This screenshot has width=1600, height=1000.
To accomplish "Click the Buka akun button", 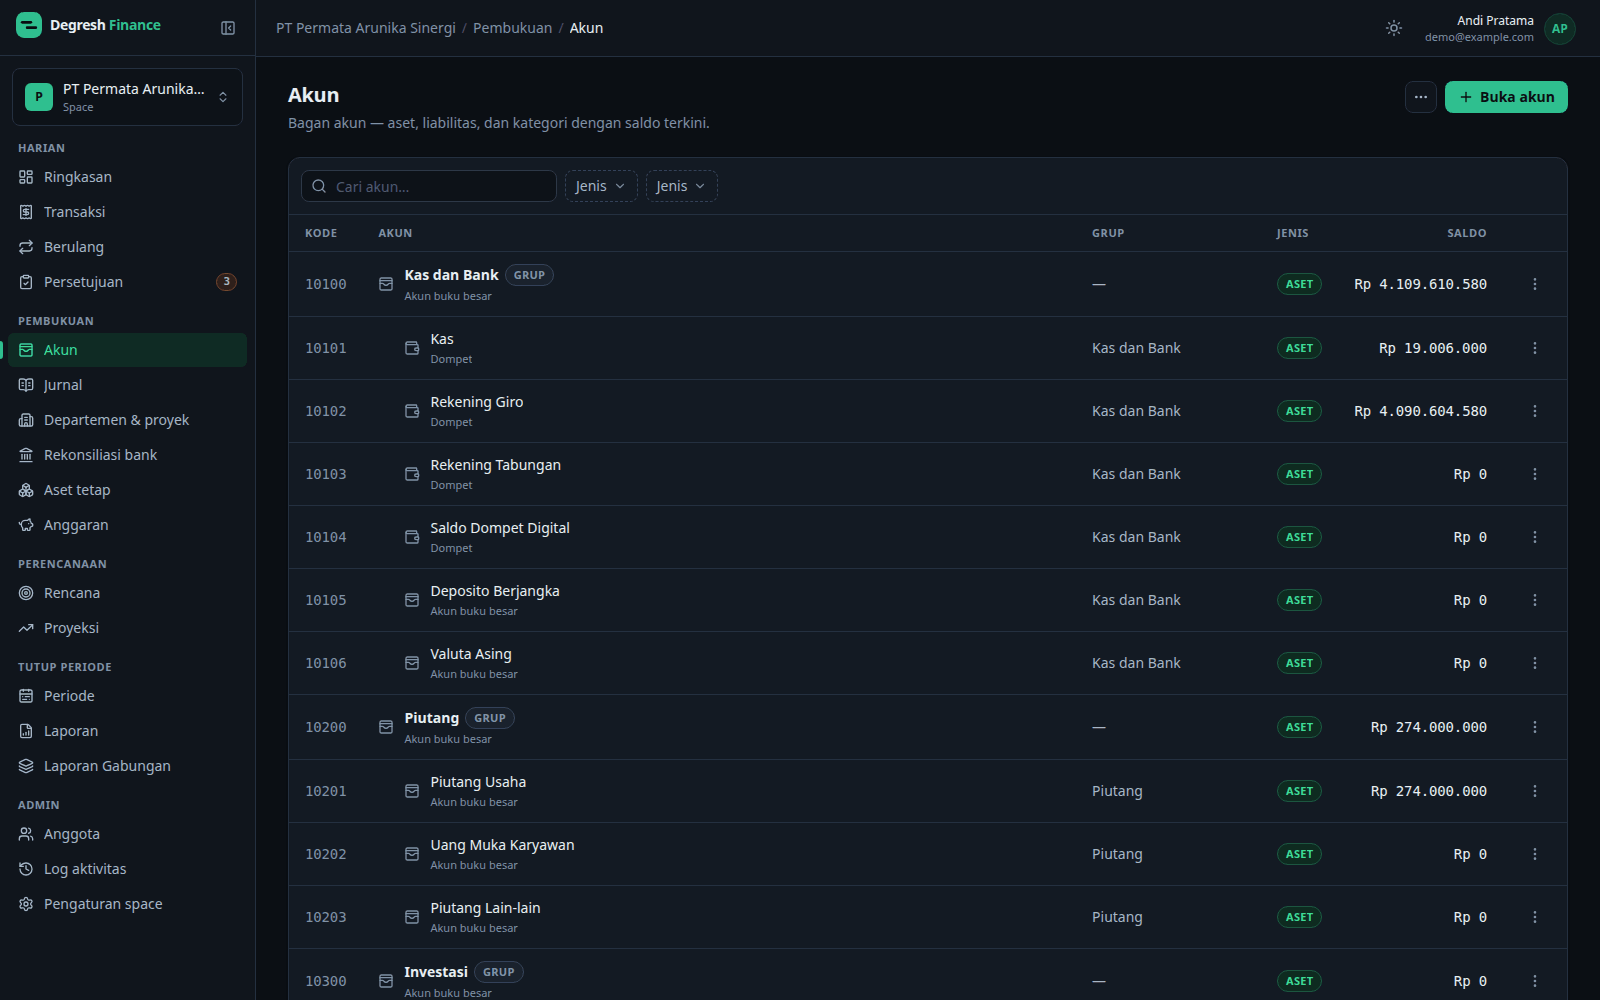I will click(x=1506, y=97).
